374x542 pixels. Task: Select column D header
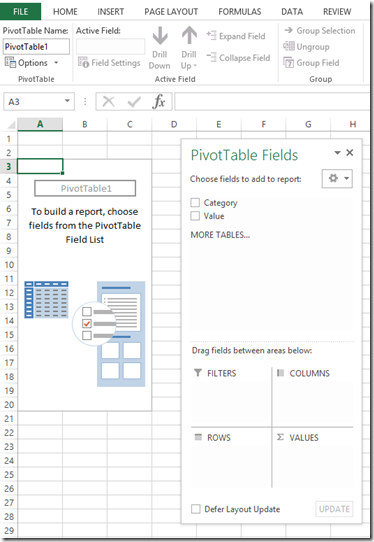(x=174, y=124)
